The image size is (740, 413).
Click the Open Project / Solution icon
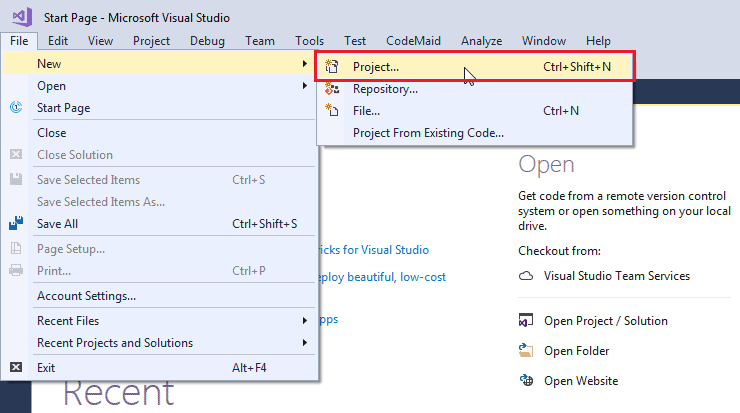527,321
